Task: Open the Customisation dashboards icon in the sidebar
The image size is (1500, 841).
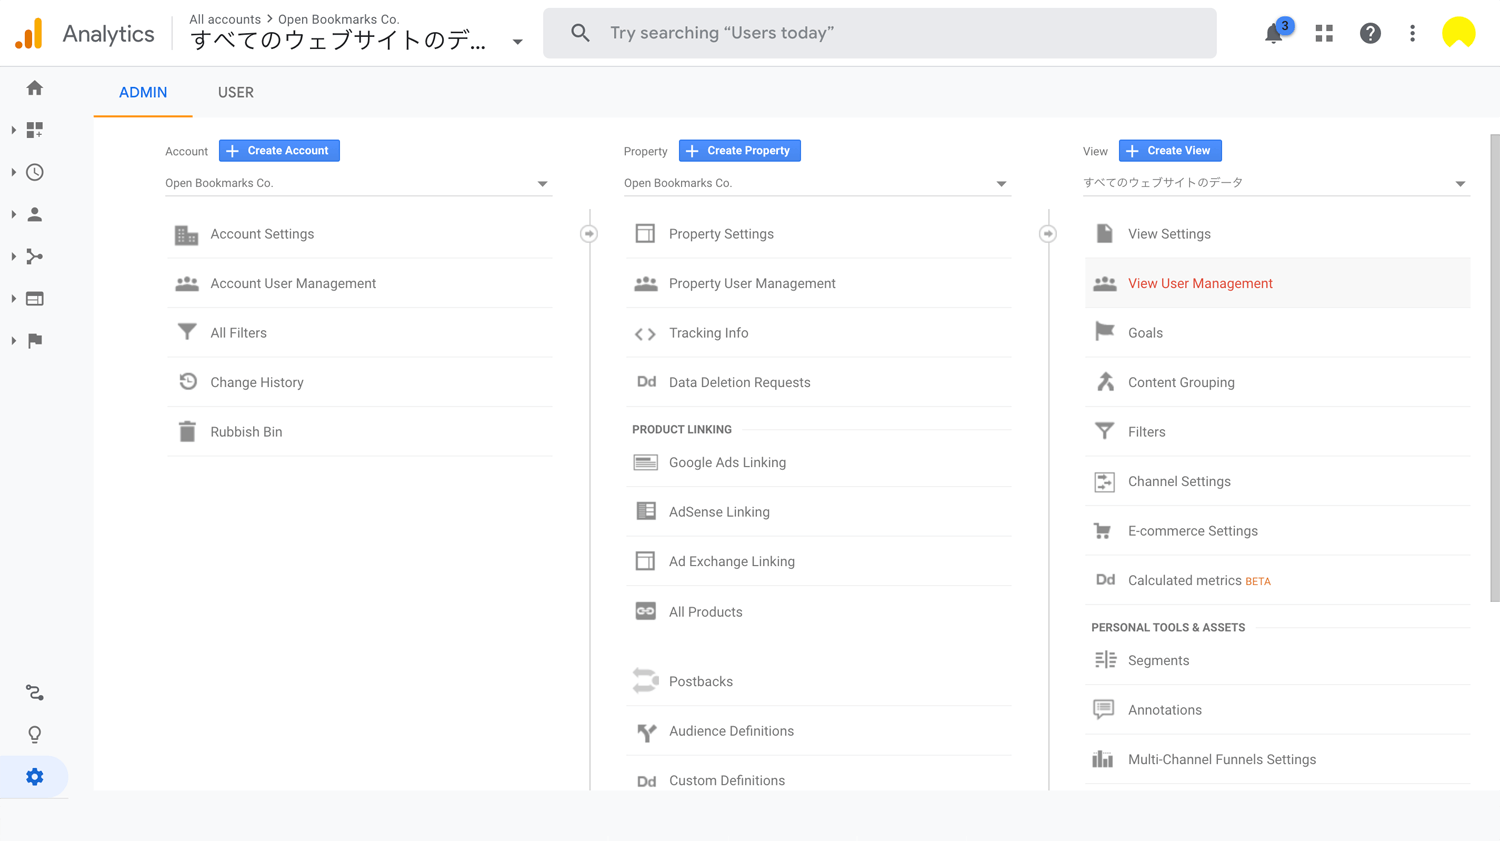Action: pos(35,130)
